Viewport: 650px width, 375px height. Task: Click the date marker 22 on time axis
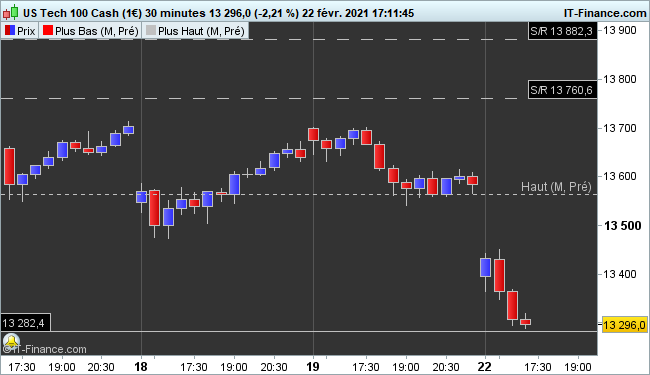[485, 367]
